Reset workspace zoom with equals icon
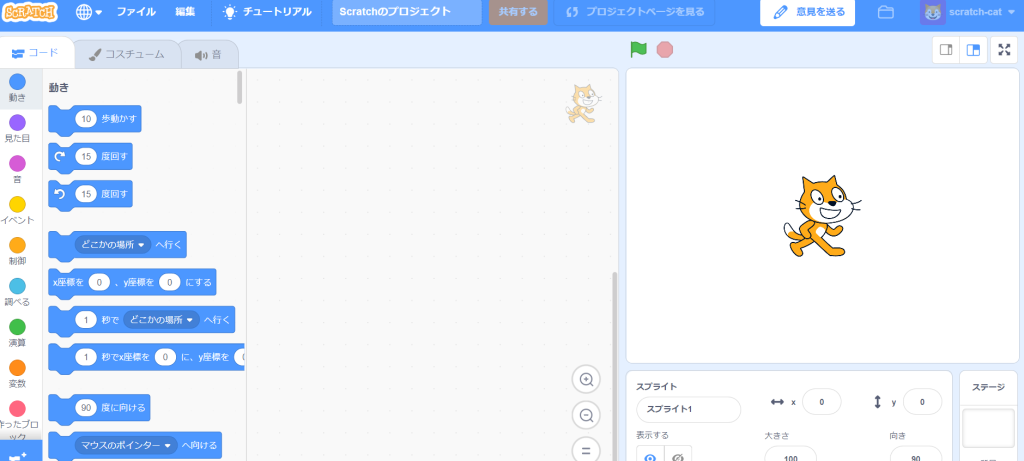1024x461 pixels. coord(586,450)
